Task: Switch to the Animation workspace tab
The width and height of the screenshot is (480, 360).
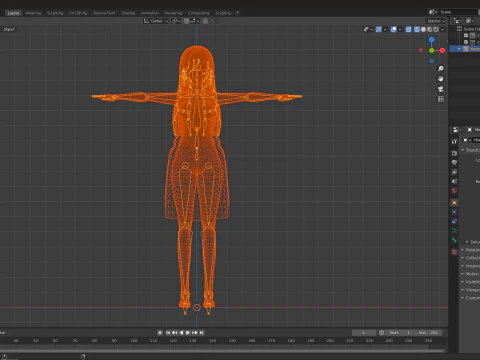Action: (x=150, y=13)
